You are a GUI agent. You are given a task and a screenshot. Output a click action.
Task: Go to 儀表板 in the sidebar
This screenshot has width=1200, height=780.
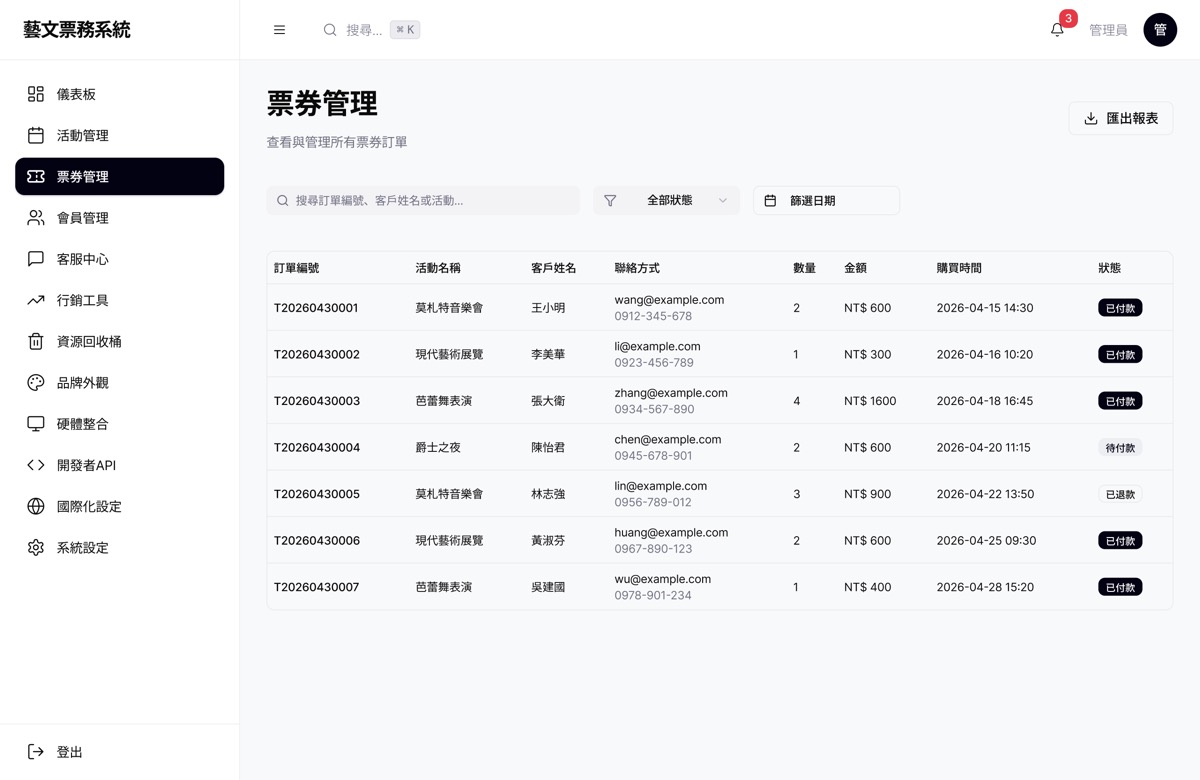(120, 94)
